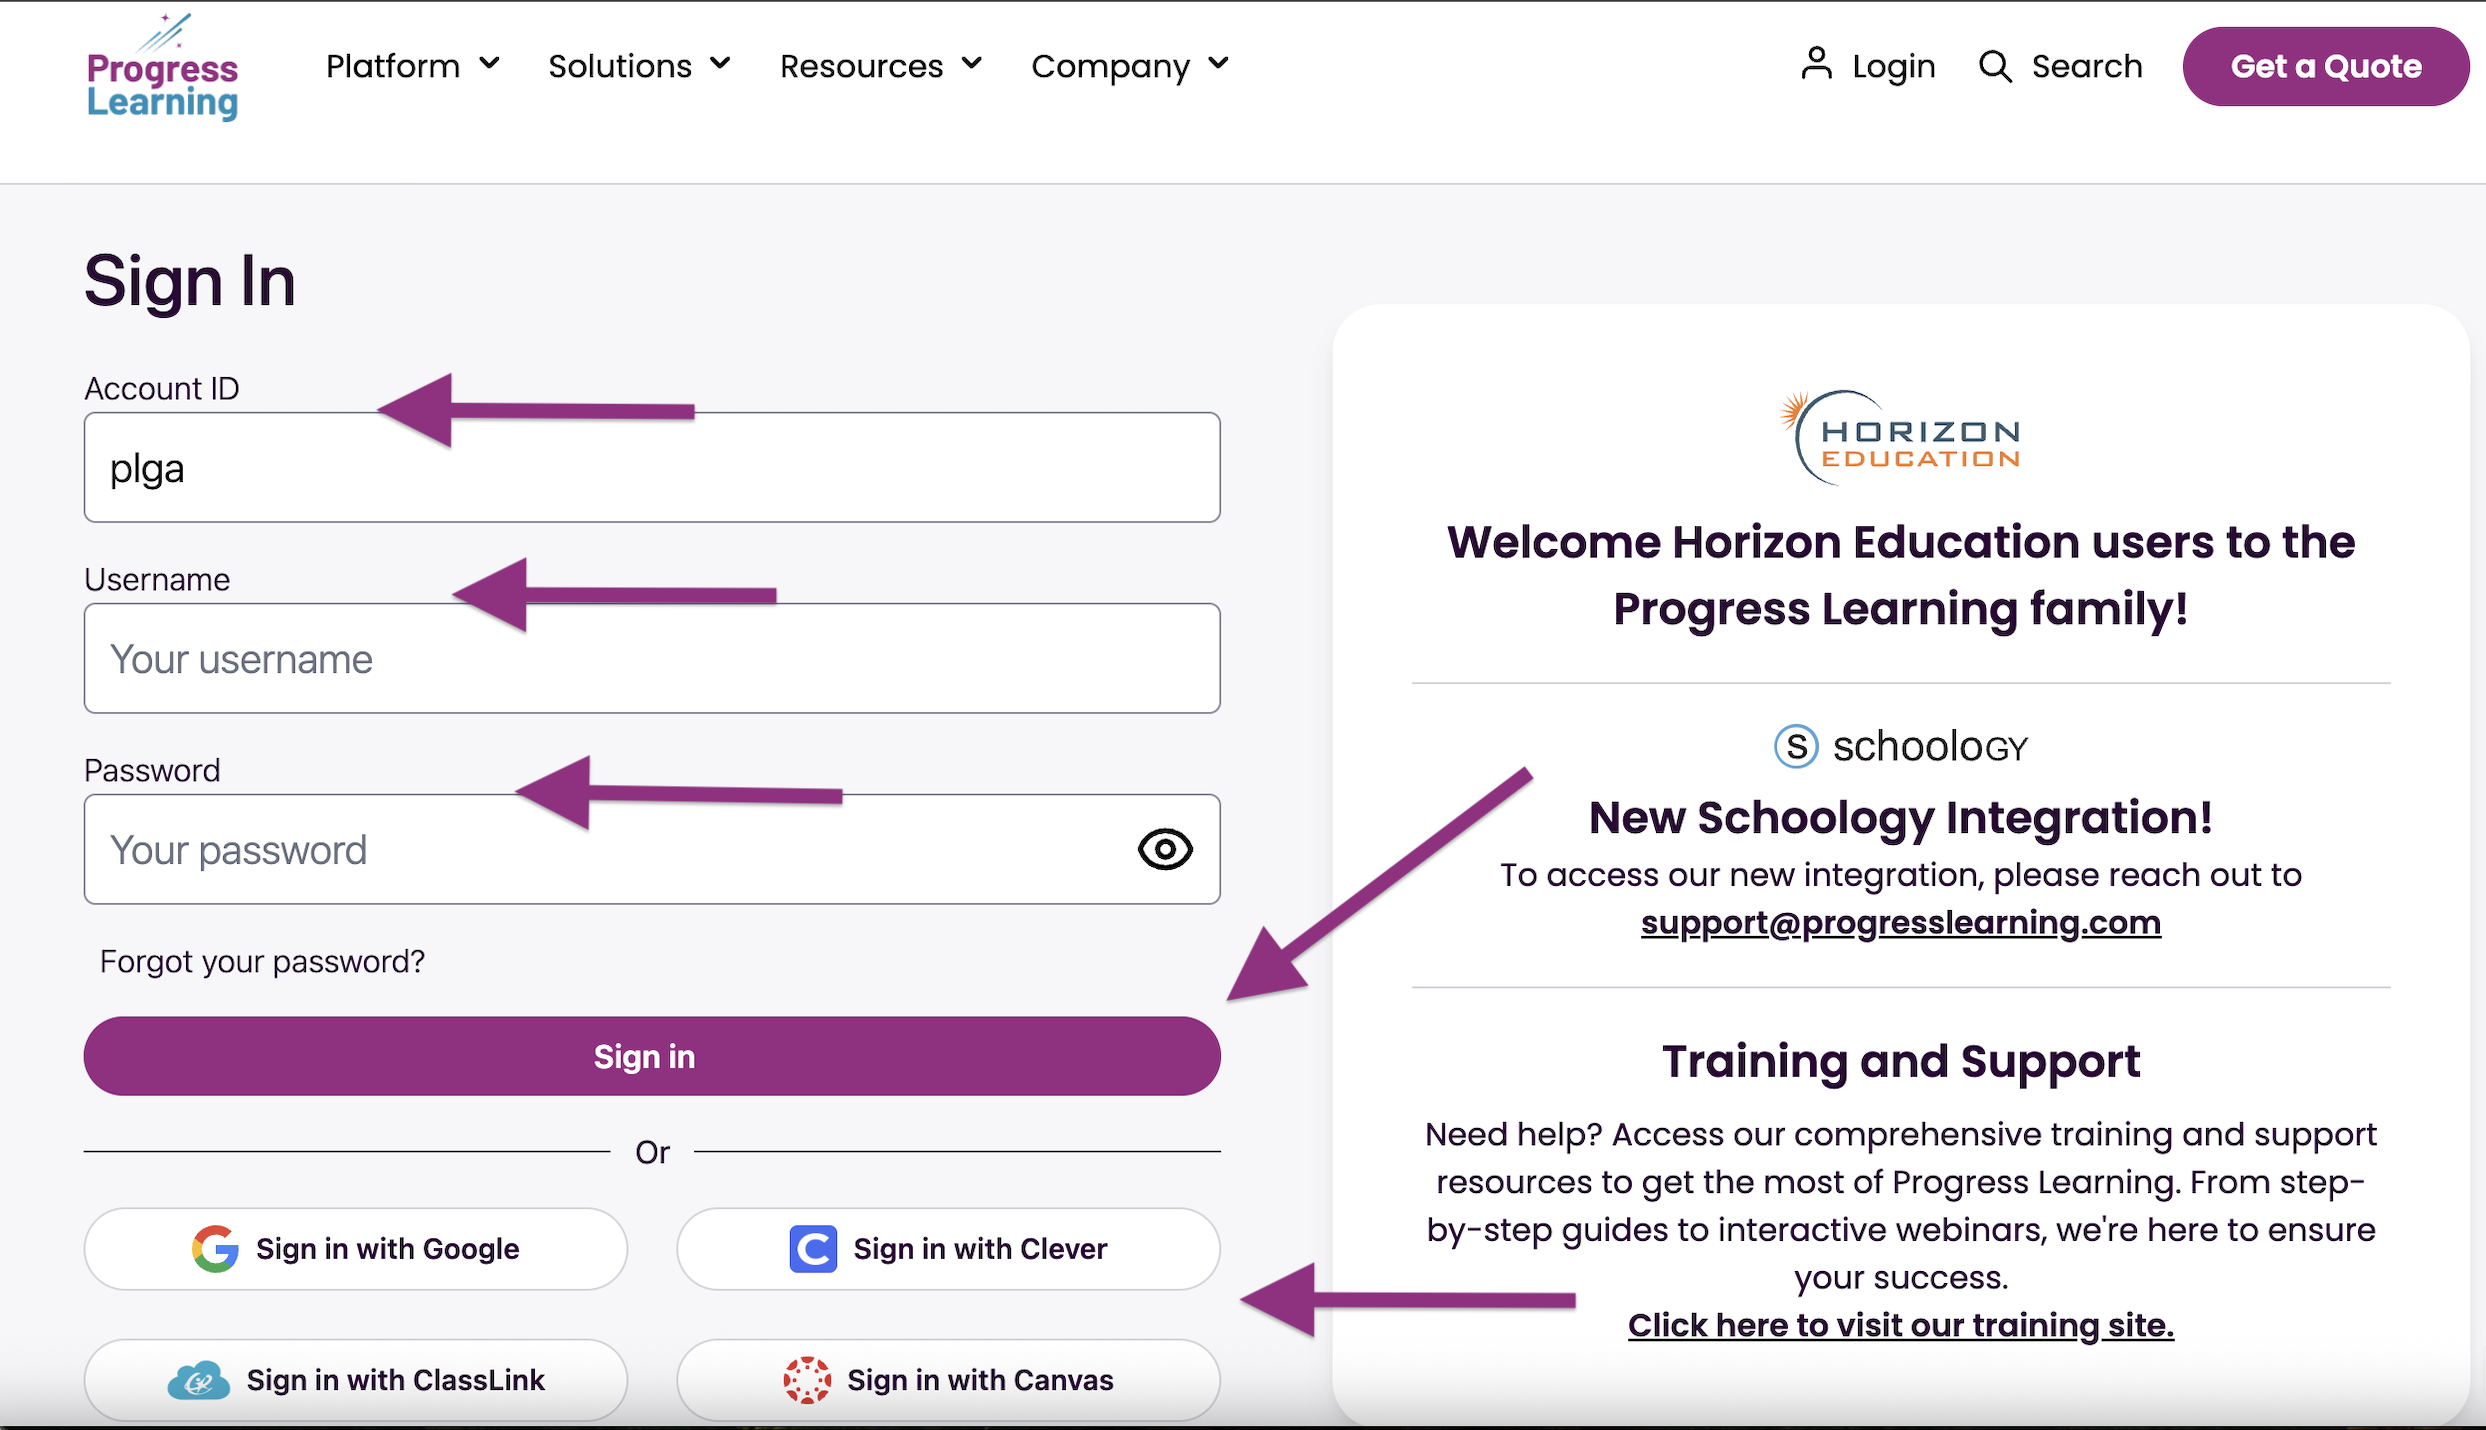
Task: Click Sign in with Canvas button
Action: 948,1380
